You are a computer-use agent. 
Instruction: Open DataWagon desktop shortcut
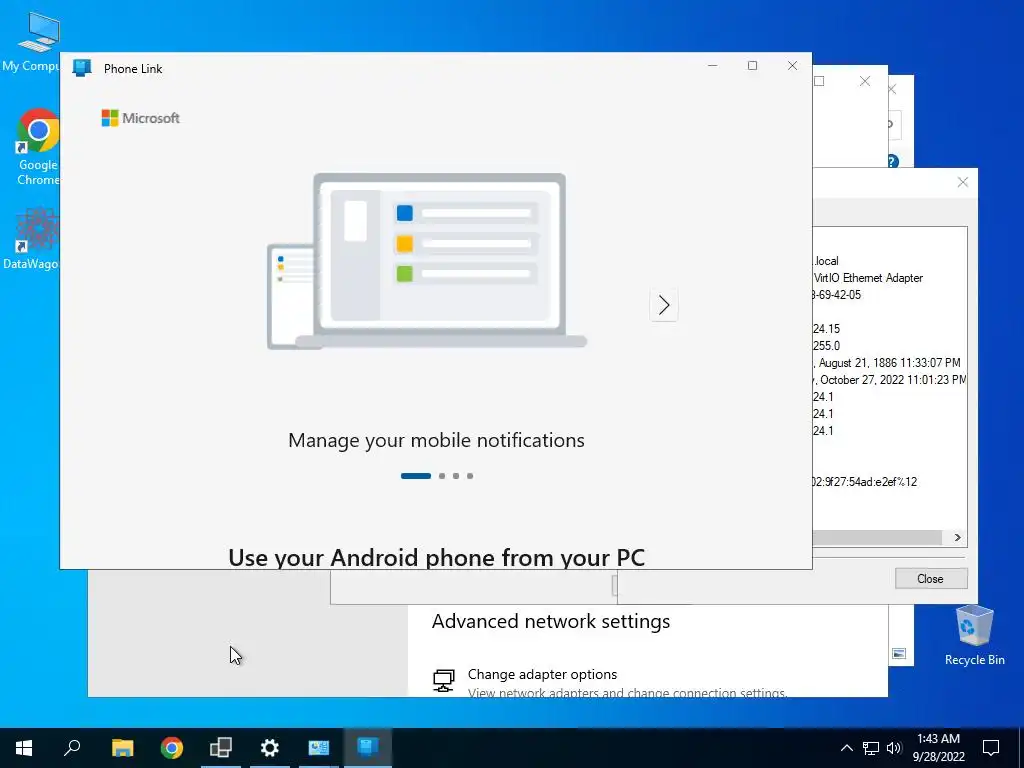click(x=33, y=238)
